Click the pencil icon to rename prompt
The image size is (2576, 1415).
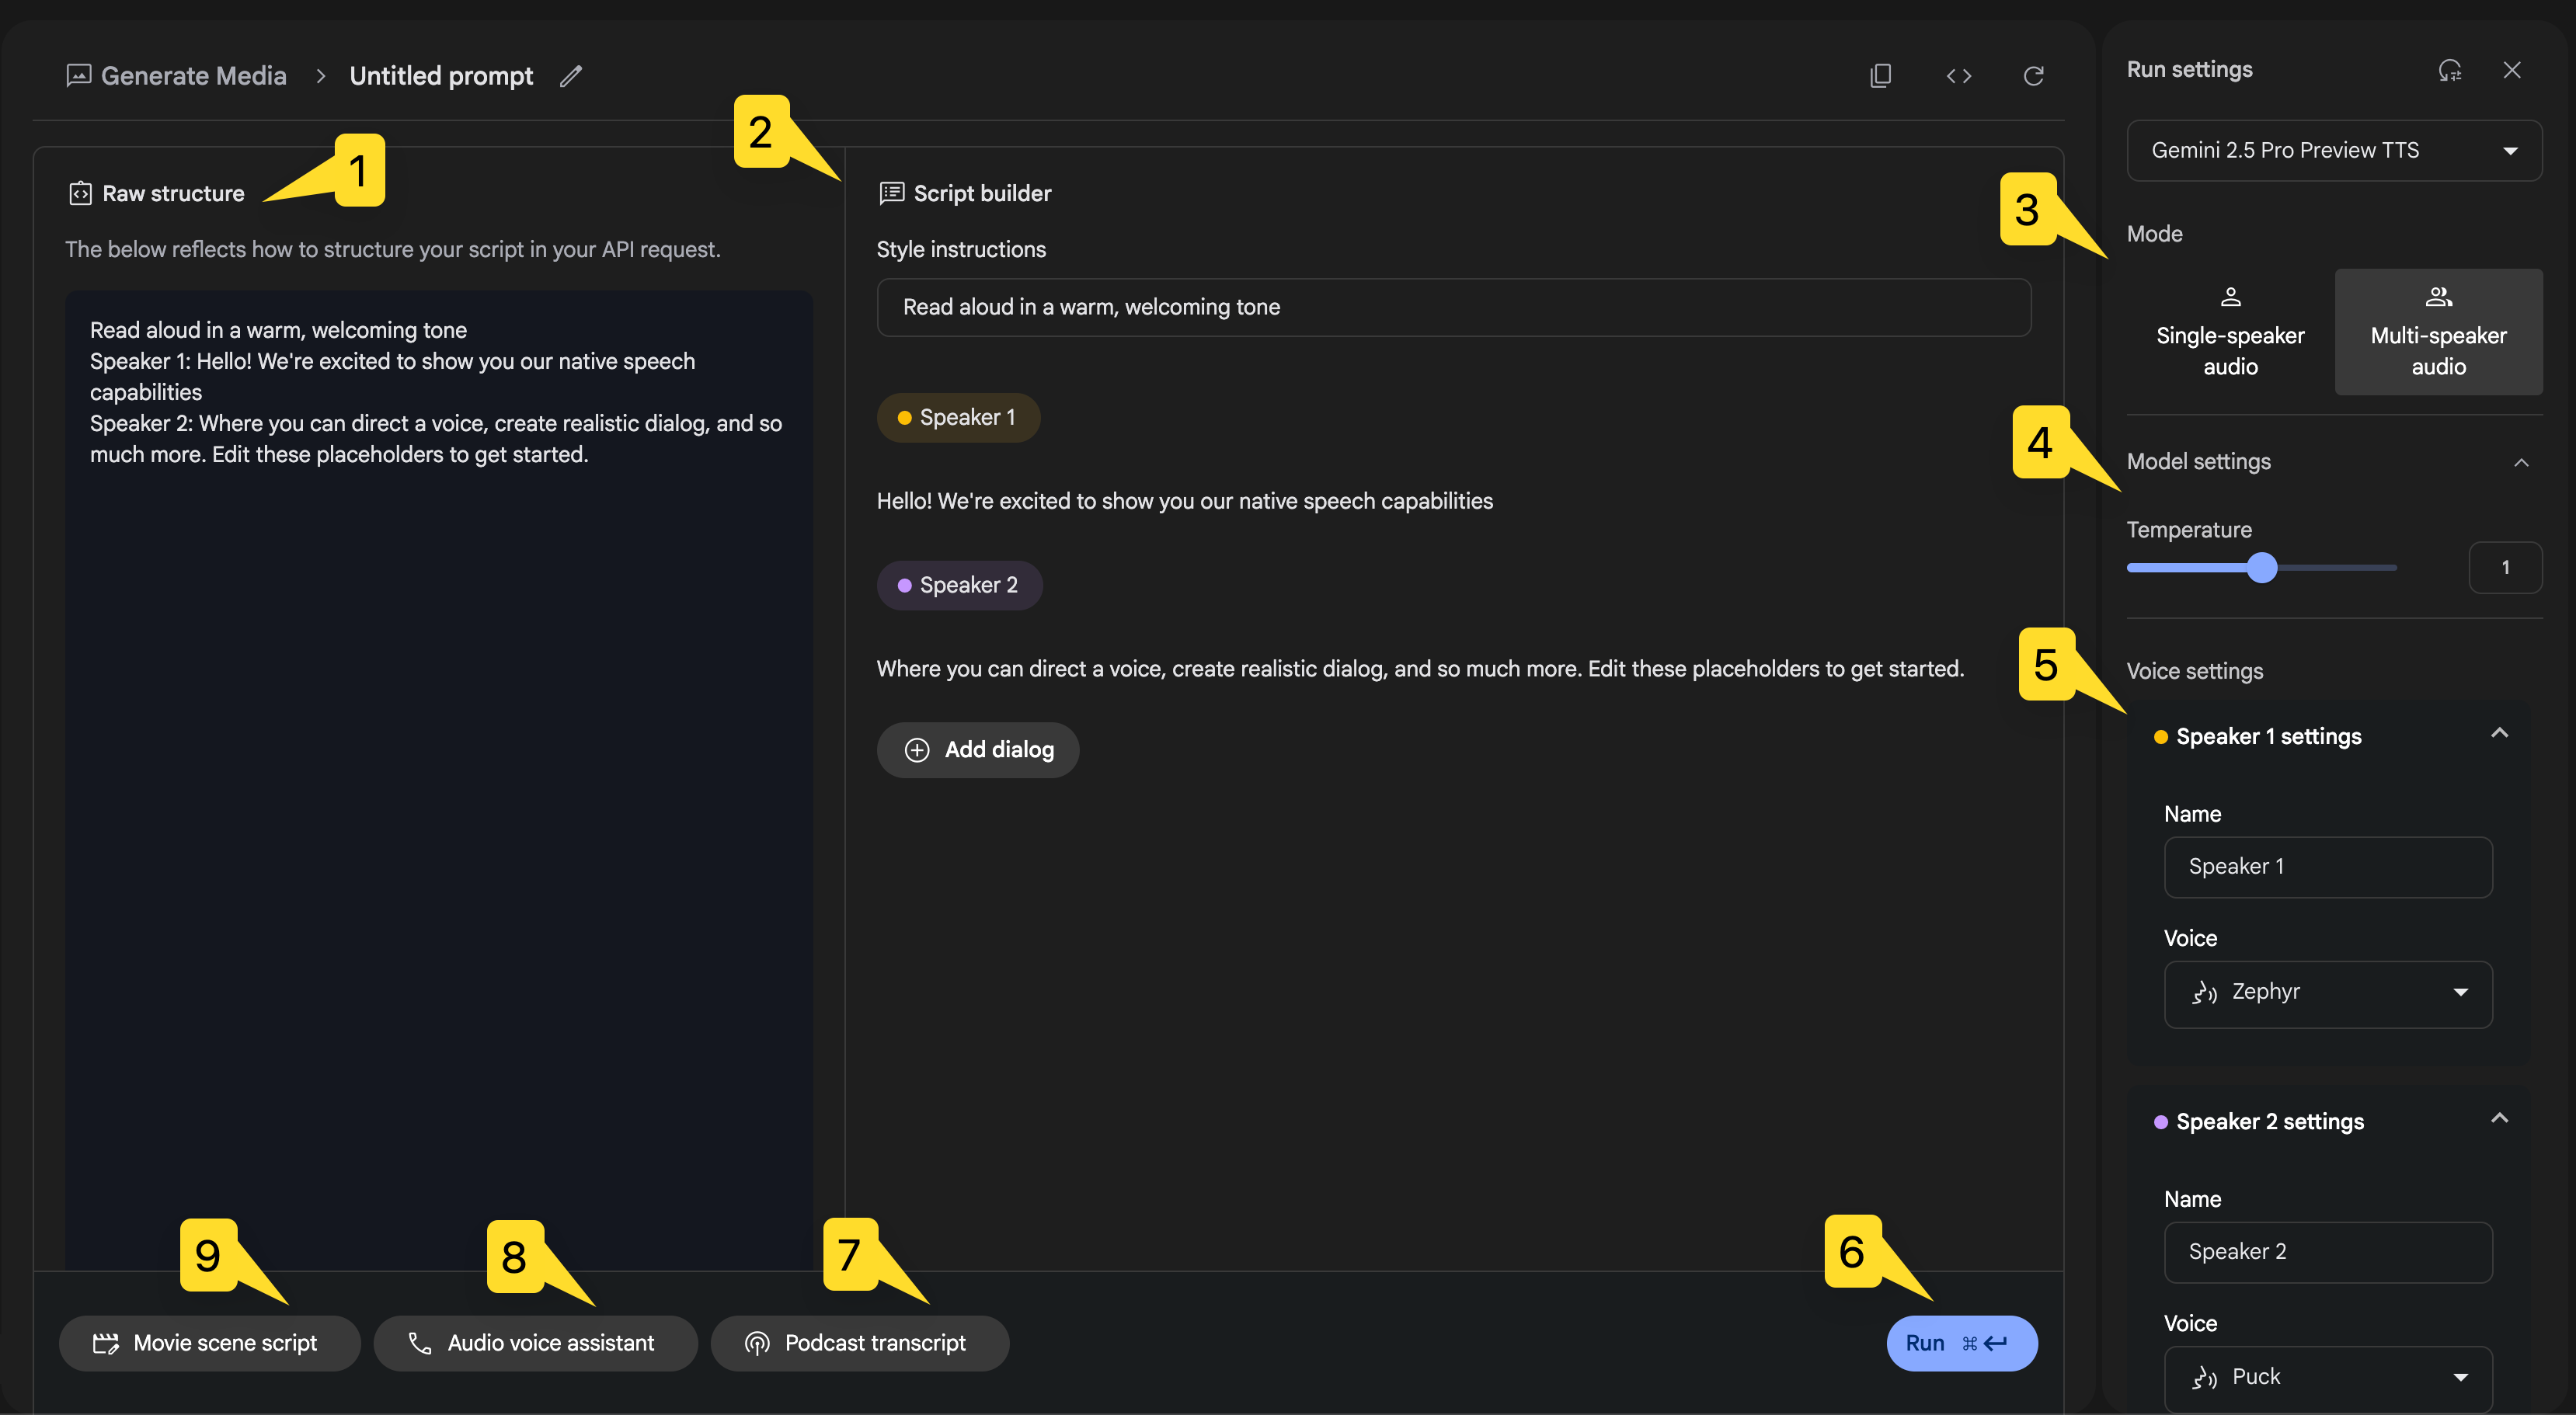click(x=571, y=76)
